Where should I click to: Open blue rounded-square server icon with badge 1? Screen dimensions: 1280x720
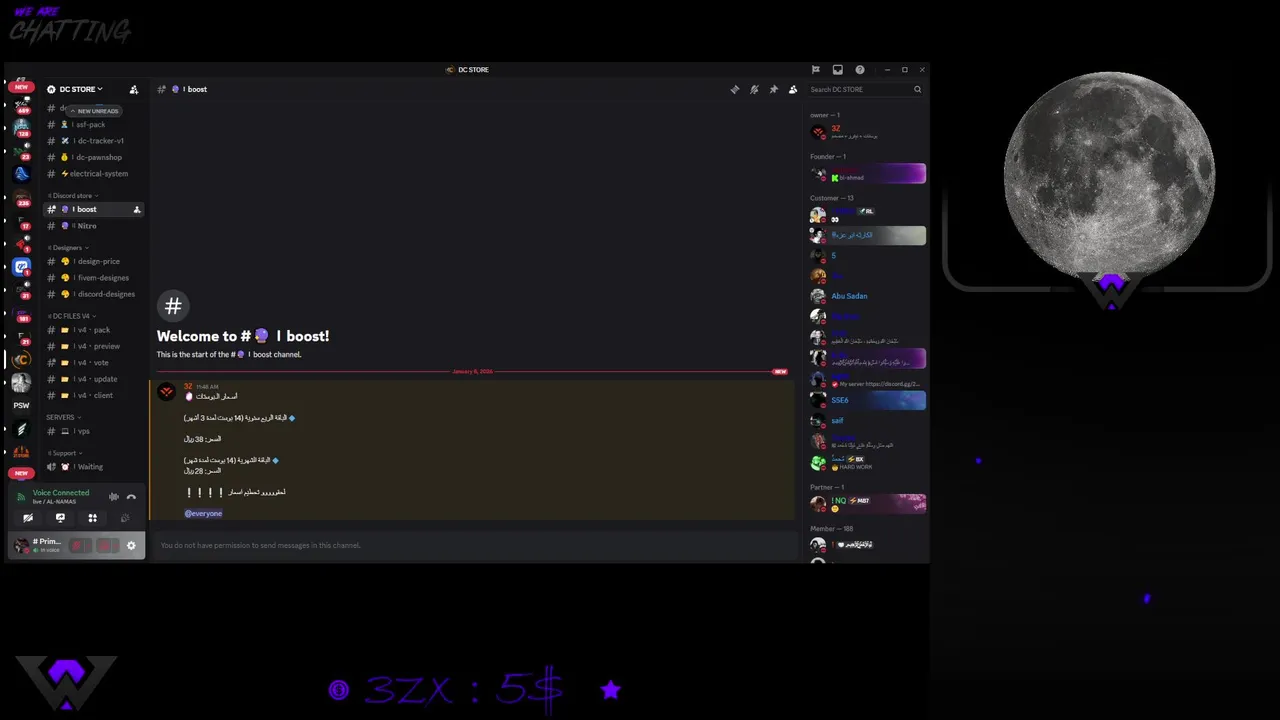[x=21, y=266]
